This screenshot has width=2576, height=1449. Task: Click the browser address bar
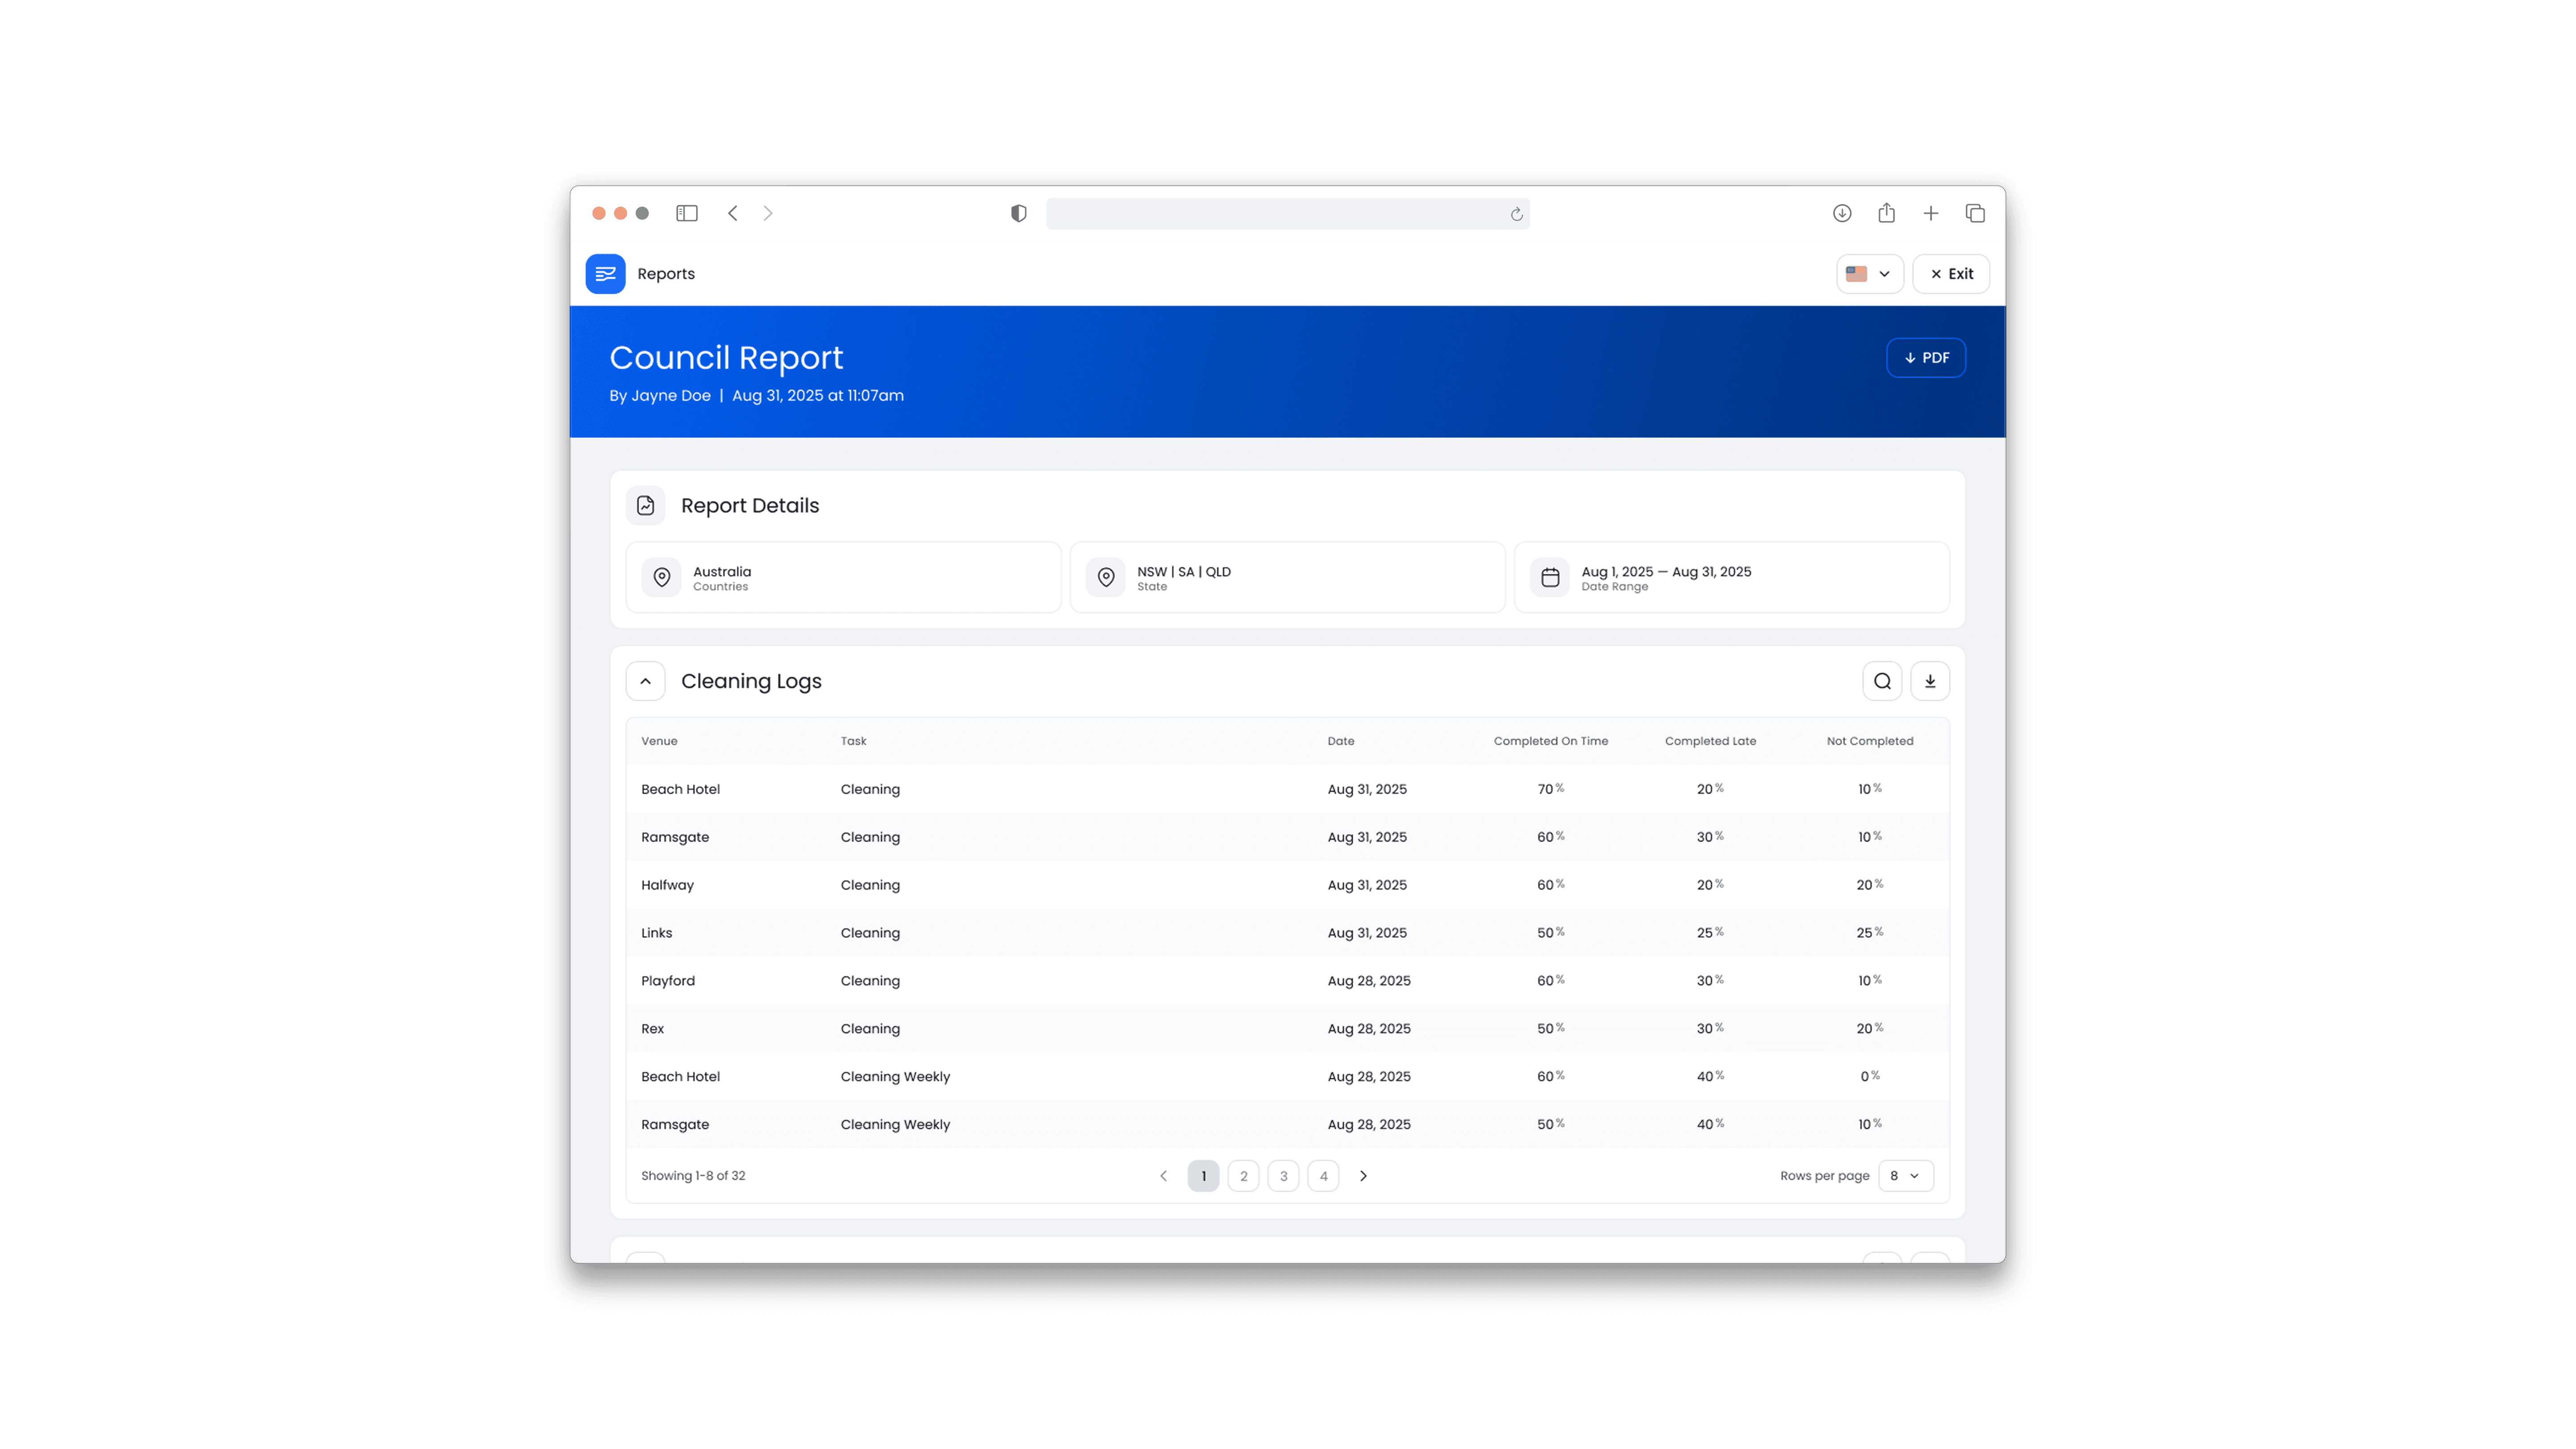click(1270, 214)
